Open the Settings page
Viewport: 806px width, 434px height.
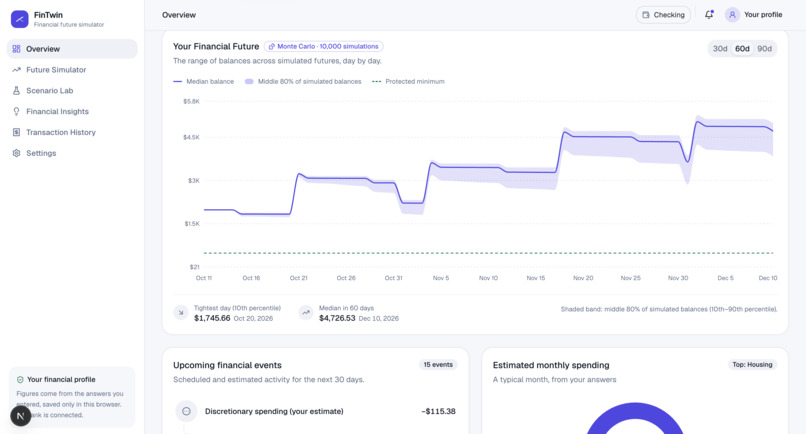point(72,153)
